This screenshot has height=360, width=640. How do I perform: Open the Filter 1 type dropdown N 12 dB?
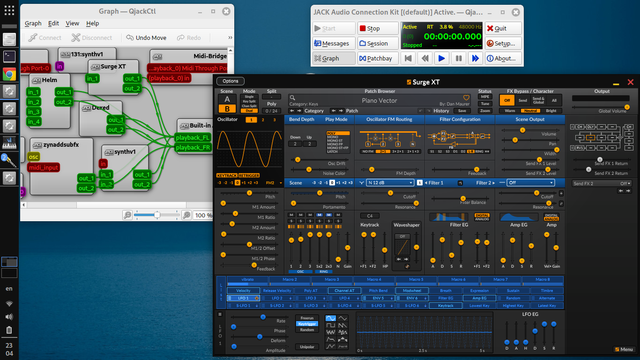pos(390,183)
